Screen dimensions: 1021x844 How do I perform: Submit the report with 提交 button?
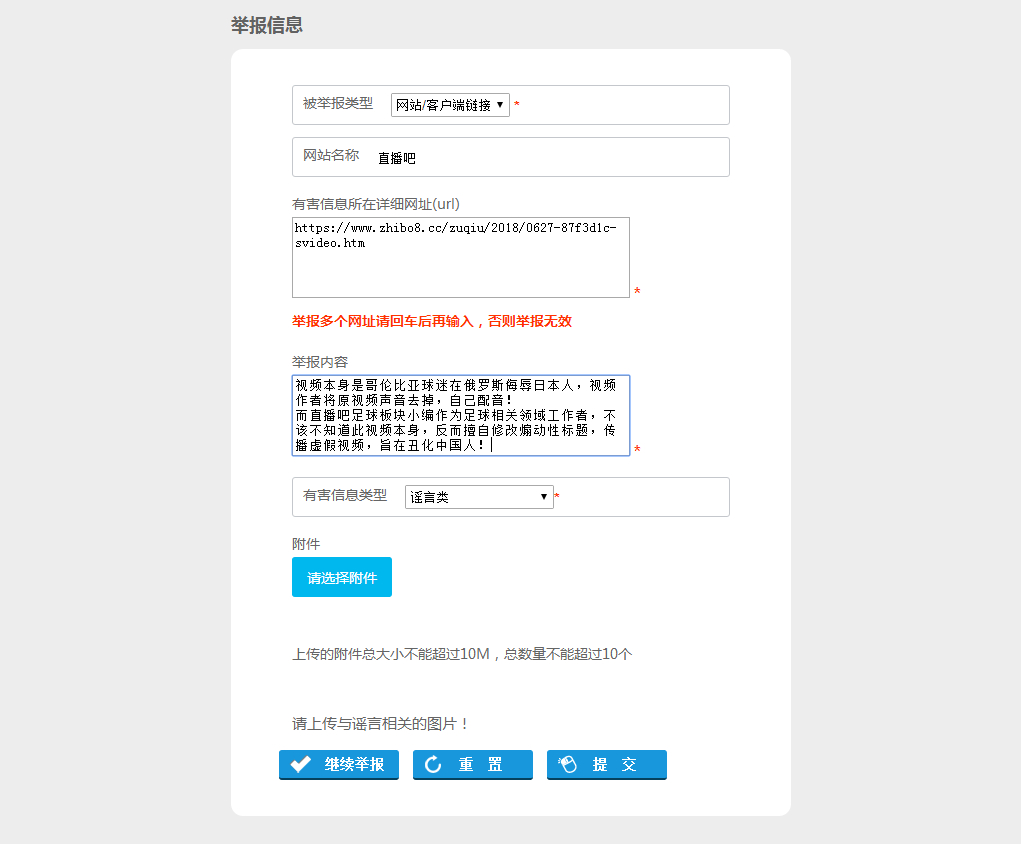coord(607,765)
